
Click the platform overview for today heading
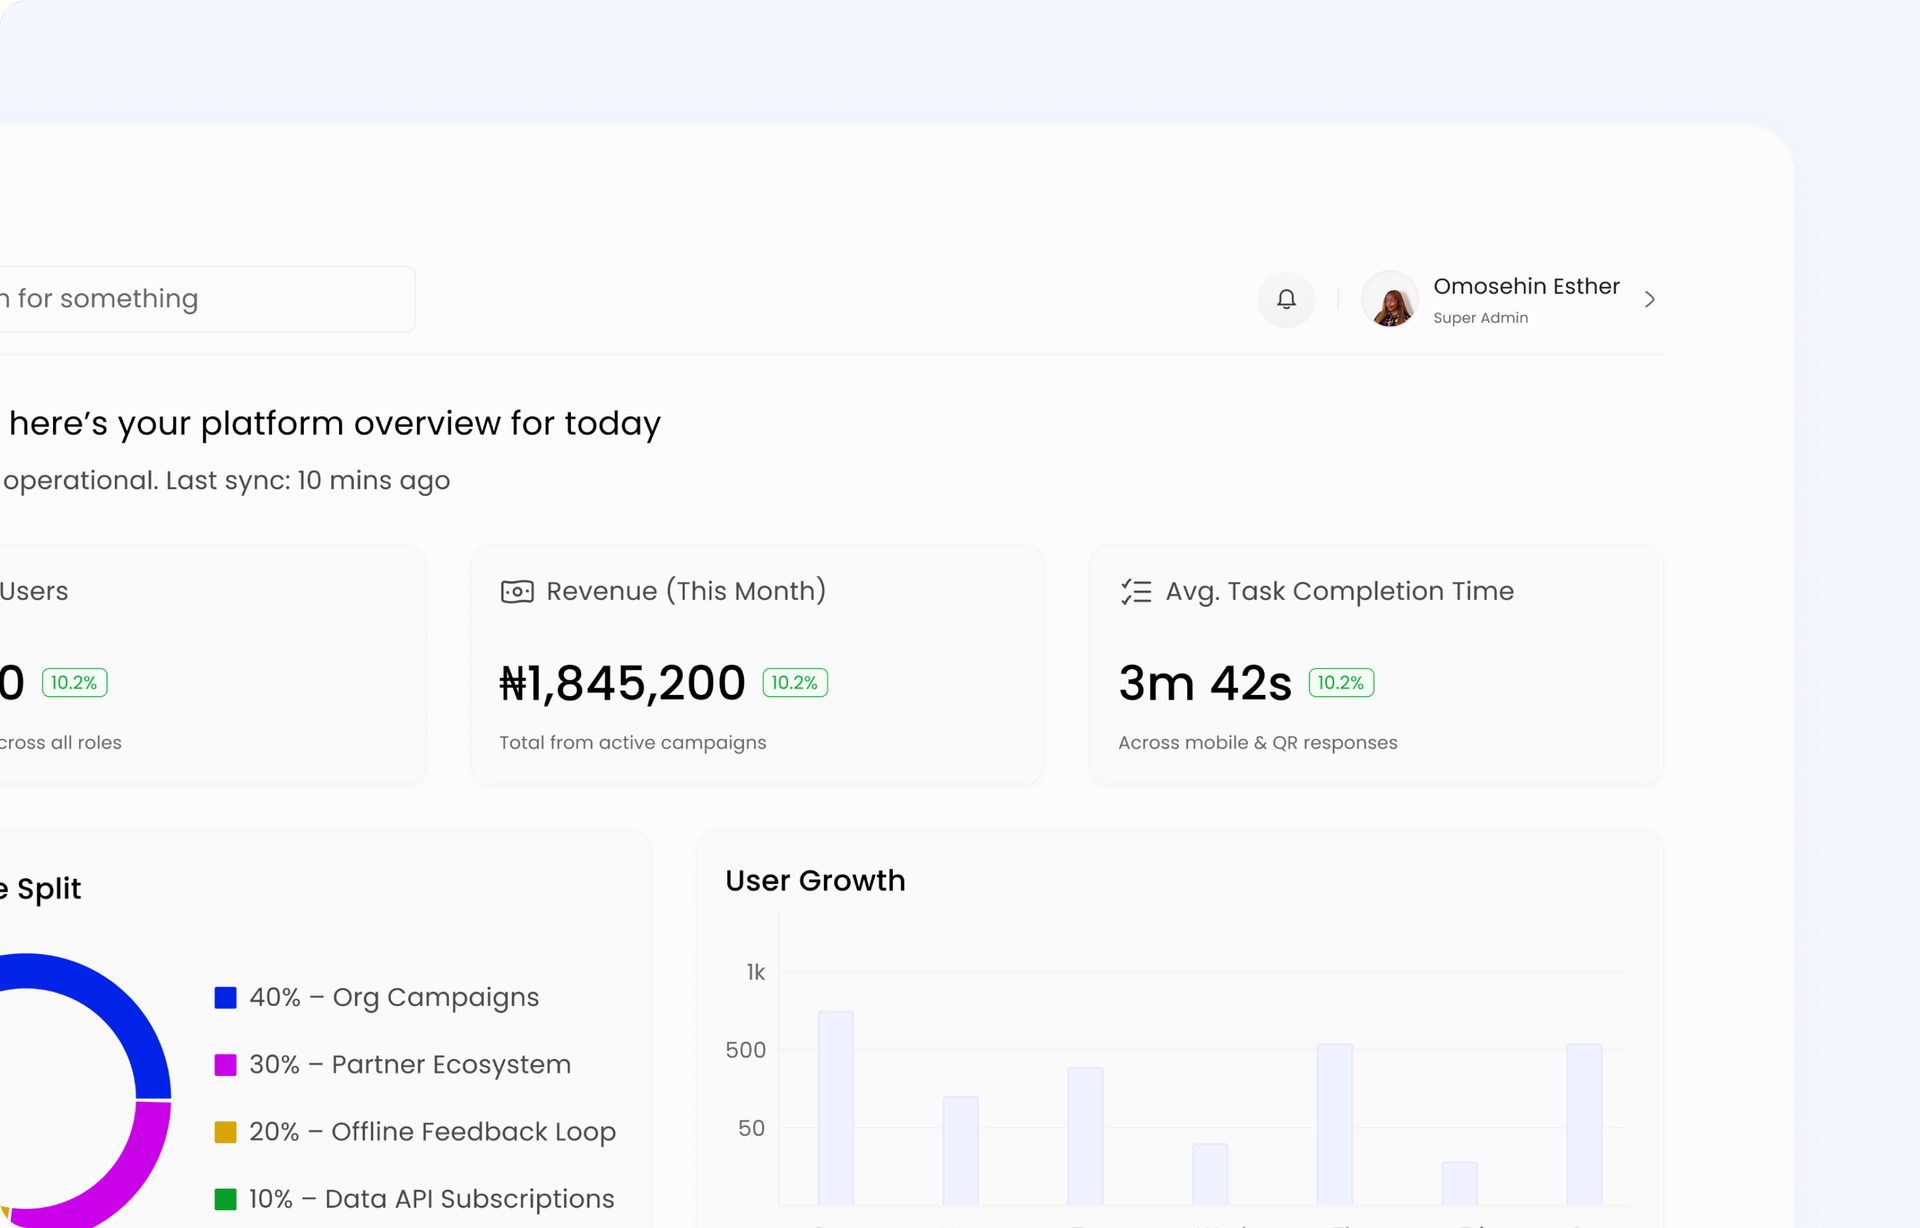[335, 423]
